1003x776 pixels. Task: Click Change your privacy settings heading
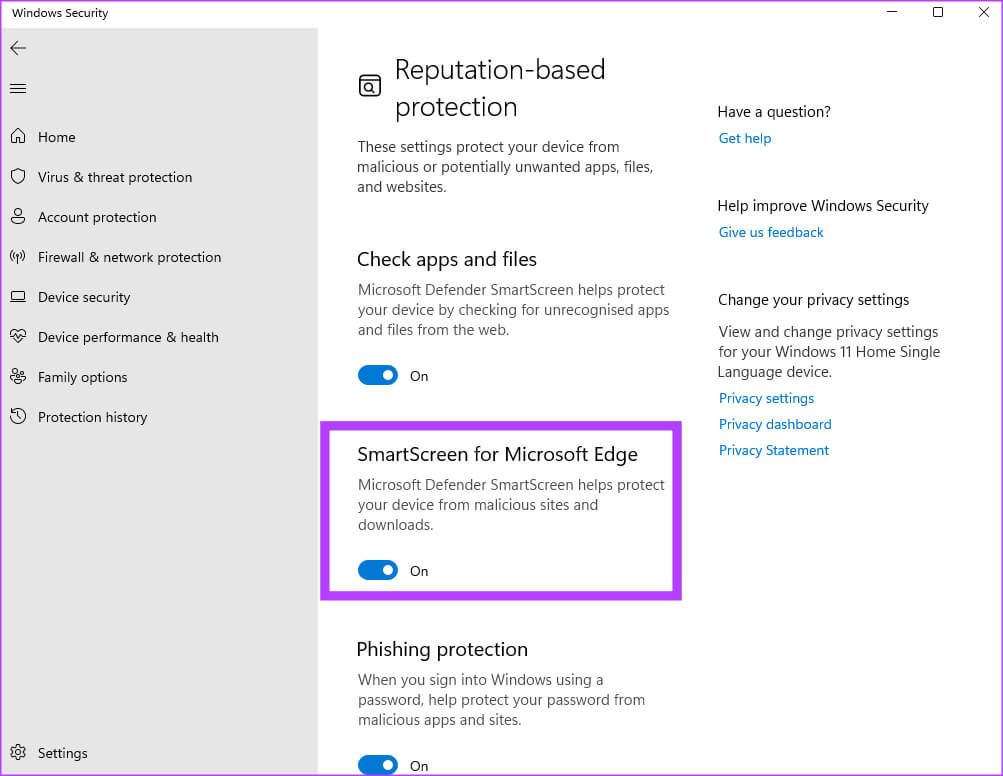tap(813, 300)
